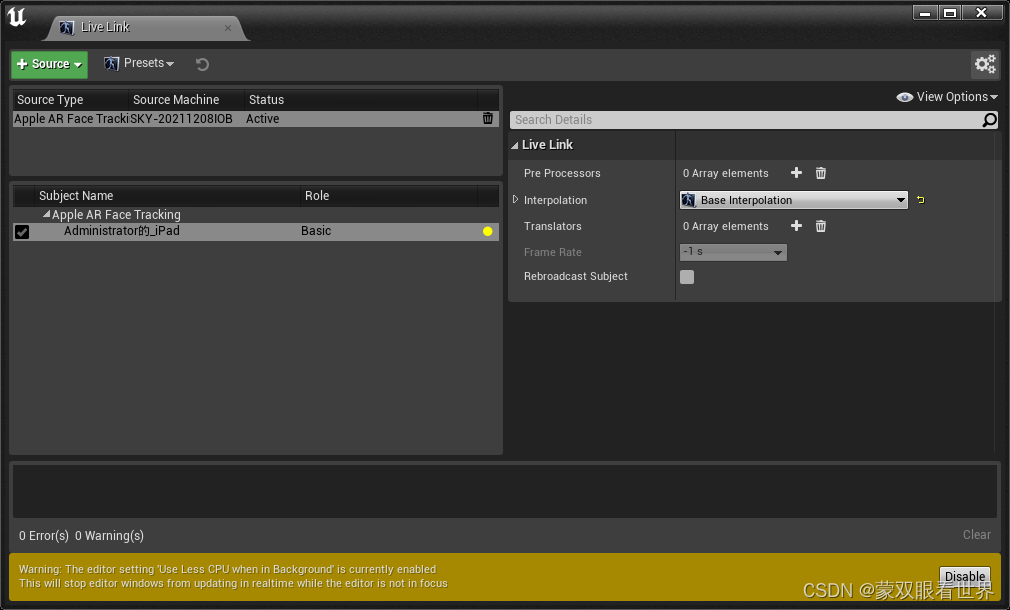Click the Source Machine column header
Screen dimensions: 1010x610
tap(176, 100)
